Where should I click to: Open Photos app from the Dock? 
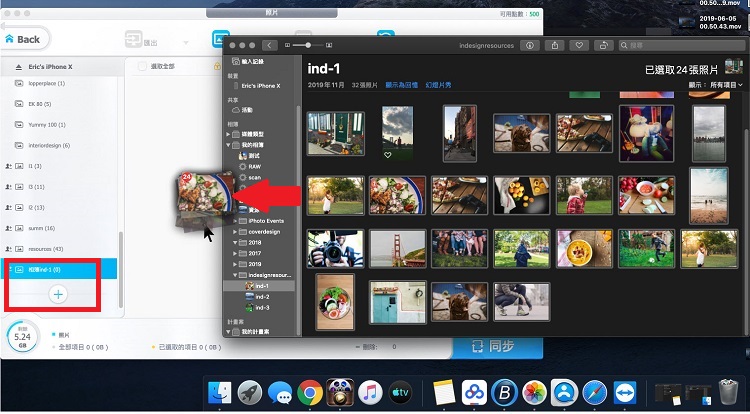(534, 394)
